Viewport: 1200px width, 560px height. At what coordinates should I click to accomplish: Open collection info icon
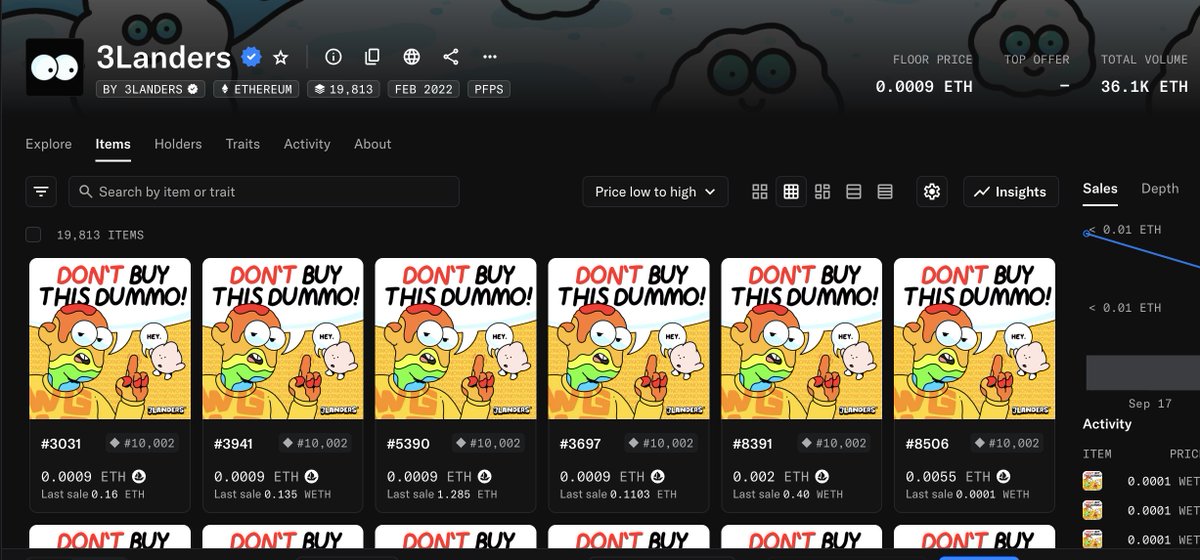(x=334, y=57)
